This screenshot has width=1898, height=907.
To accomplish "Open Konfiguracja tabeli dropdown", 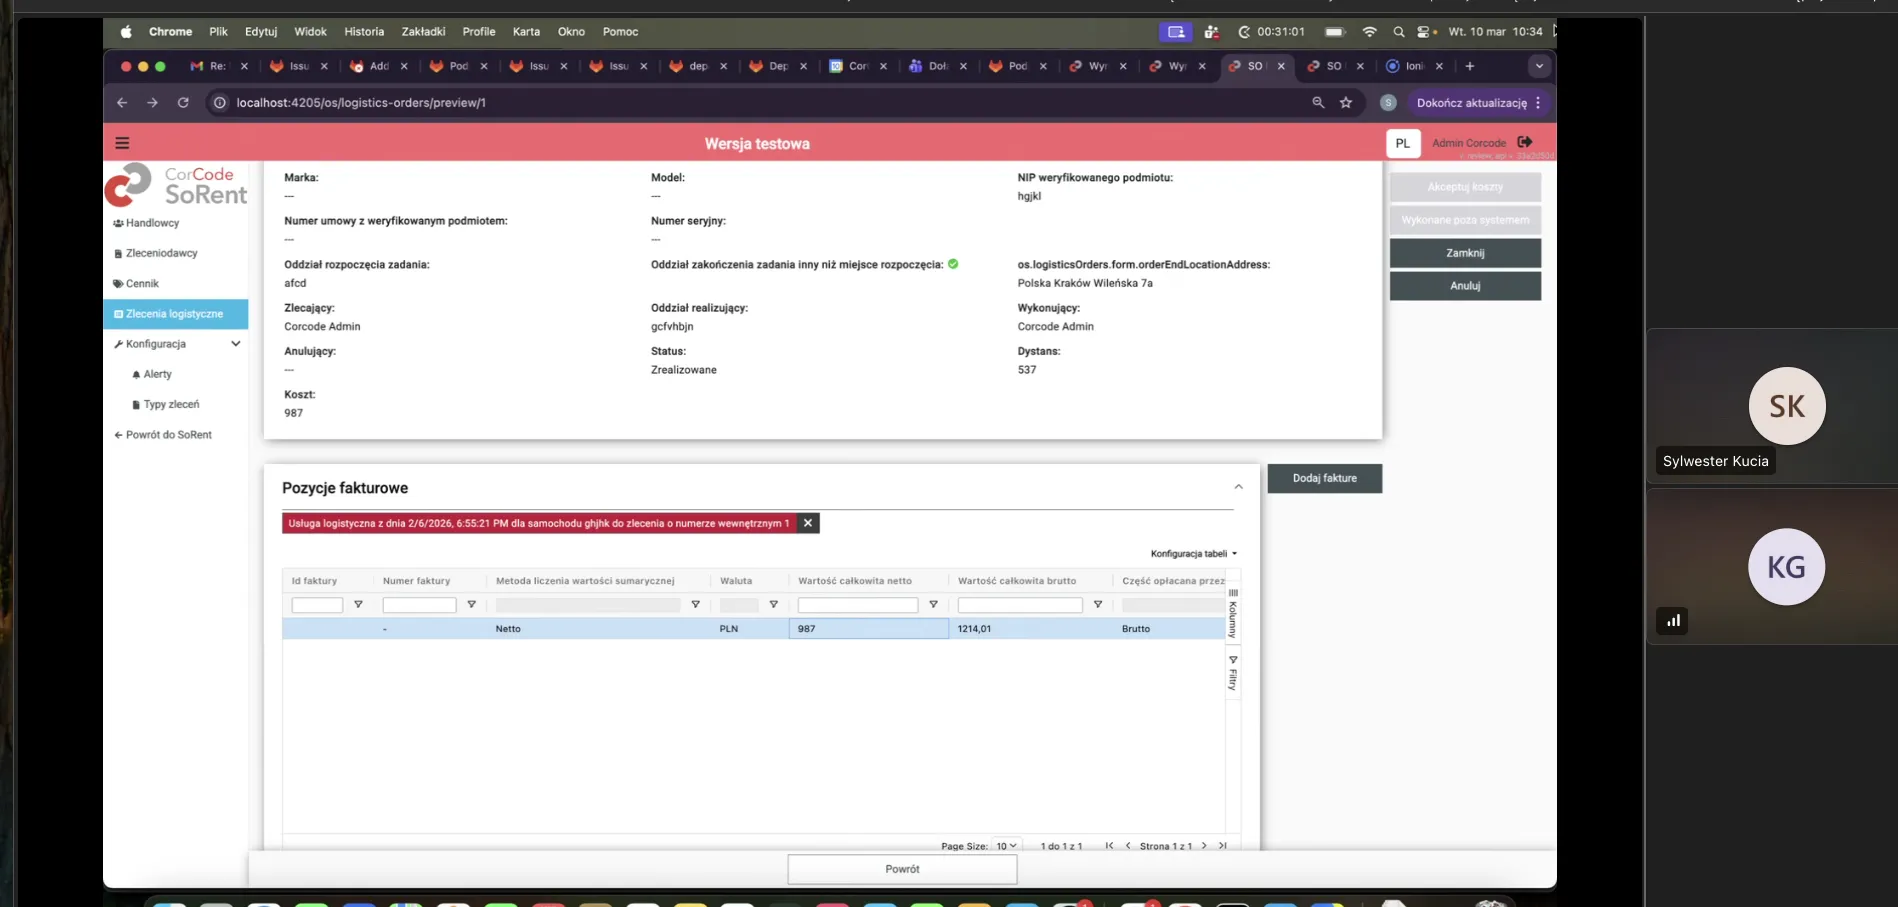I will [1193, 554].
